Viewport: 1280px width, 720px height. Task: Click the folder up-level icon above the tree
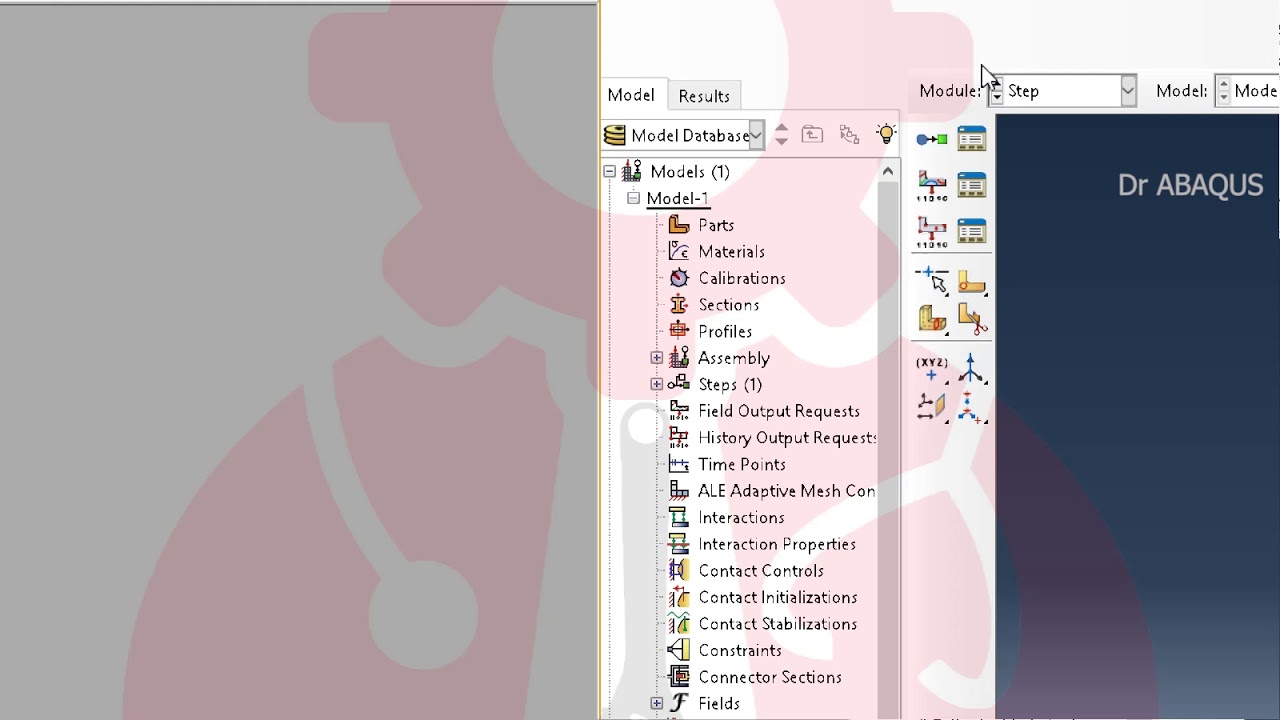[x=812, y=135]
